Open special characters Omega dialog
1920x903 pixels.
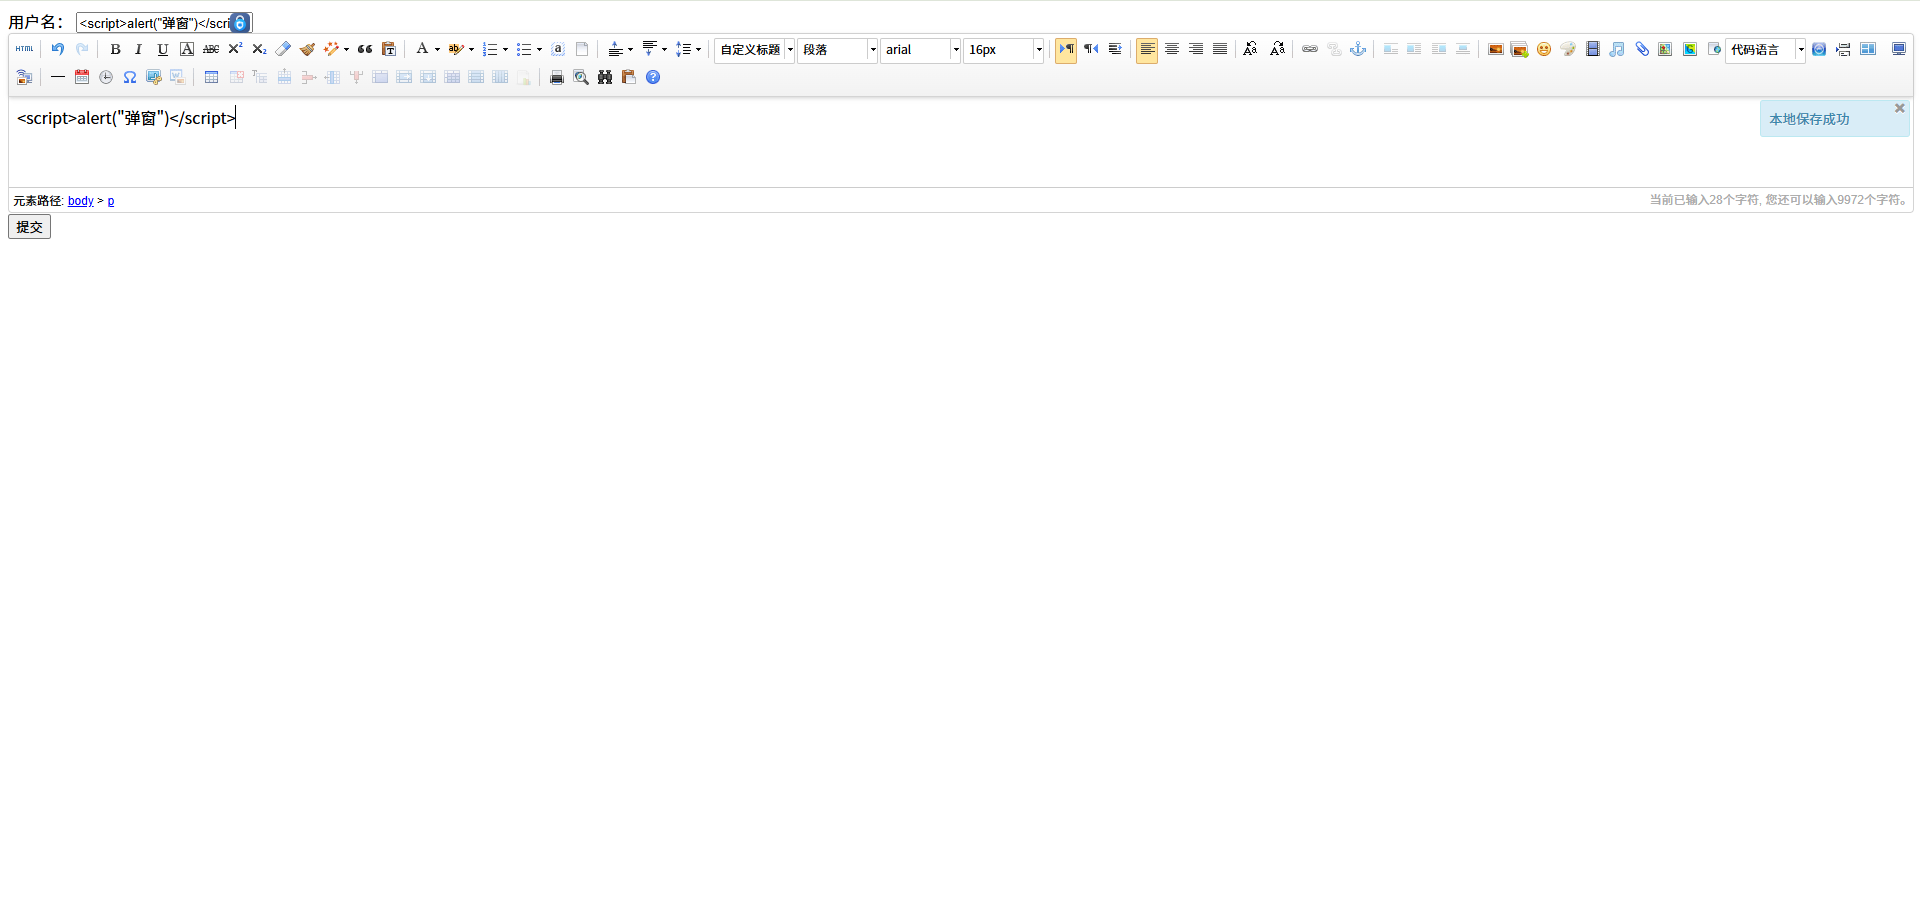(130, 77)
